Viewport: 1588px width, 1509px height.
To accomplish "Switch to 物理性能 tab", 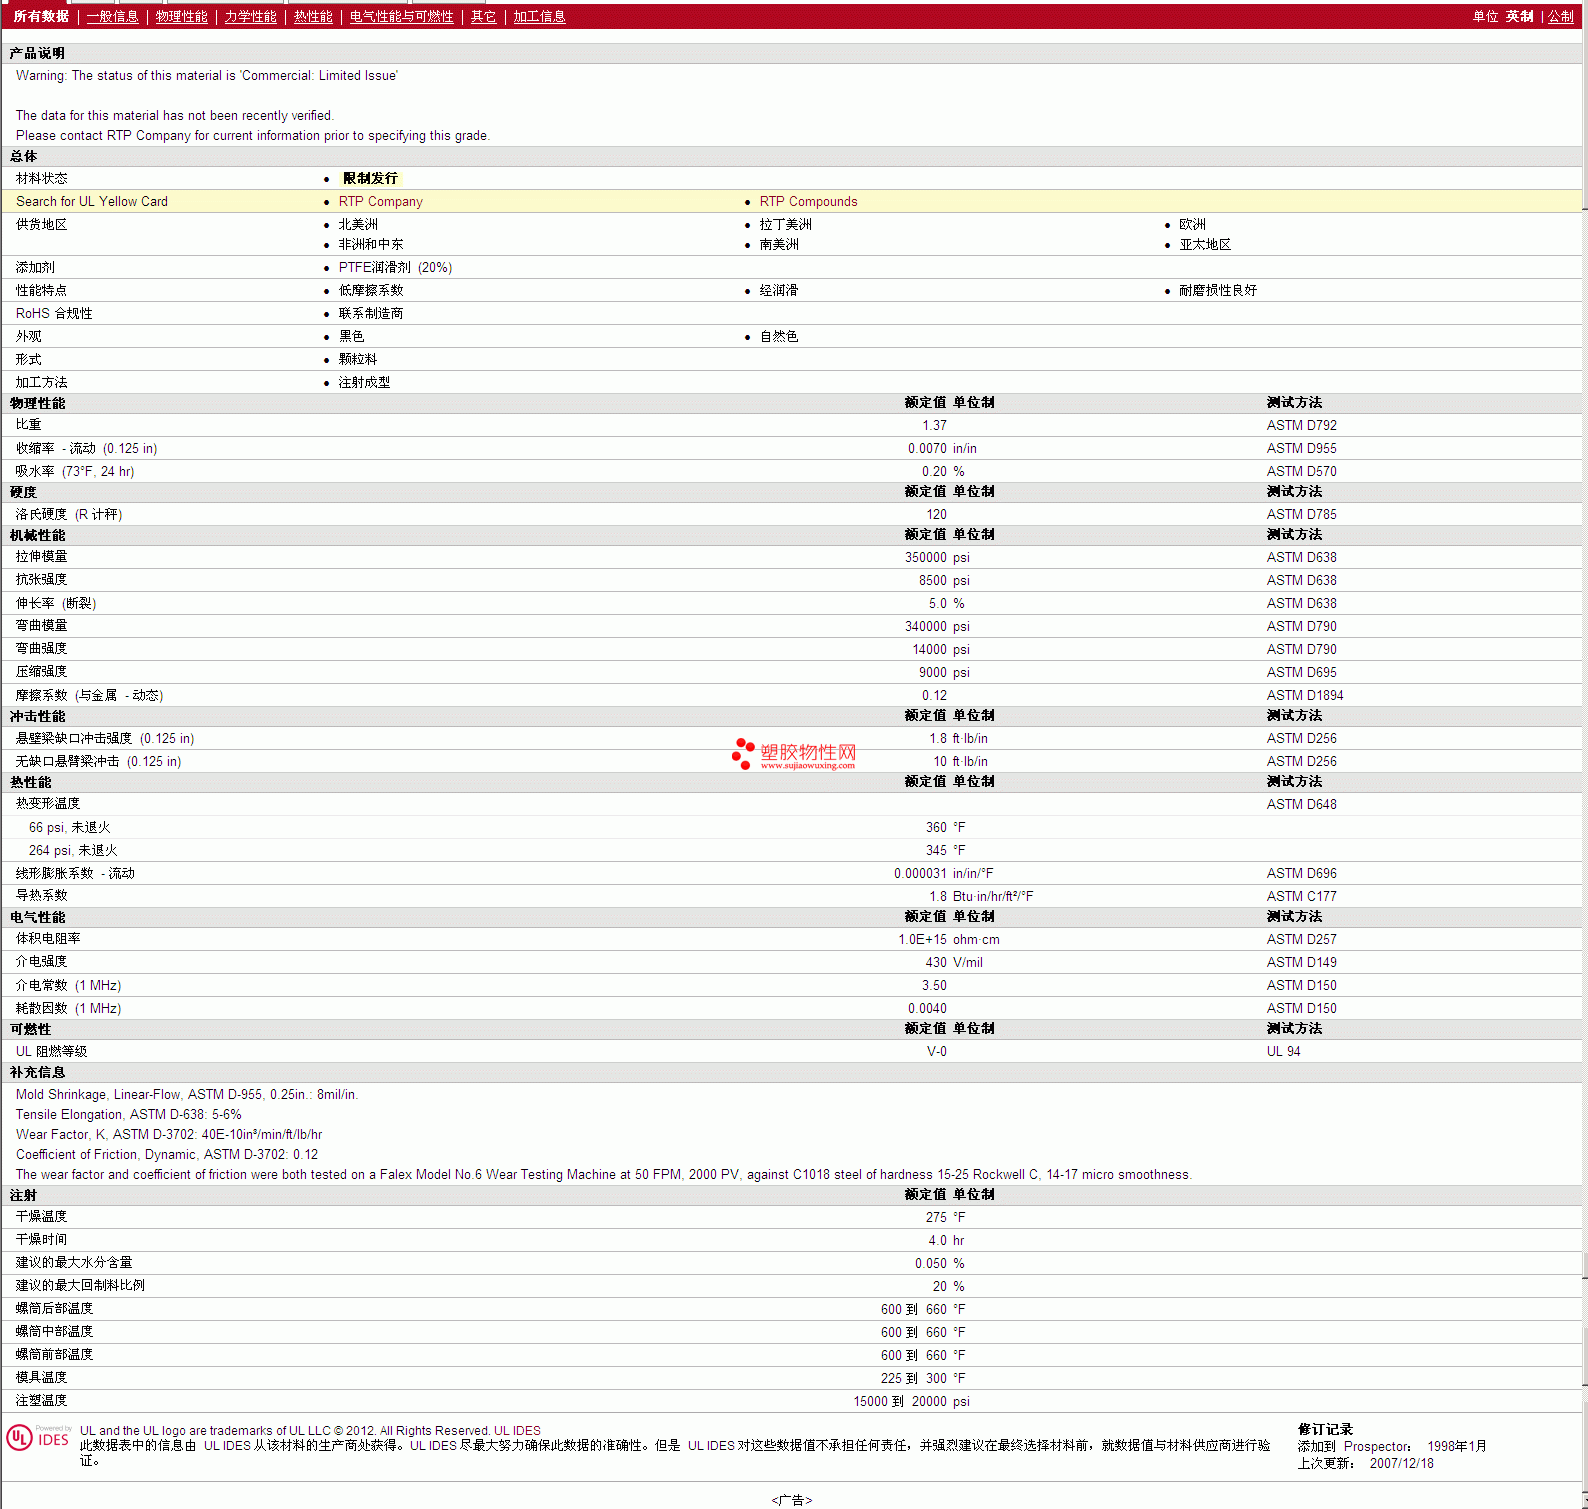I will (181, 17).
